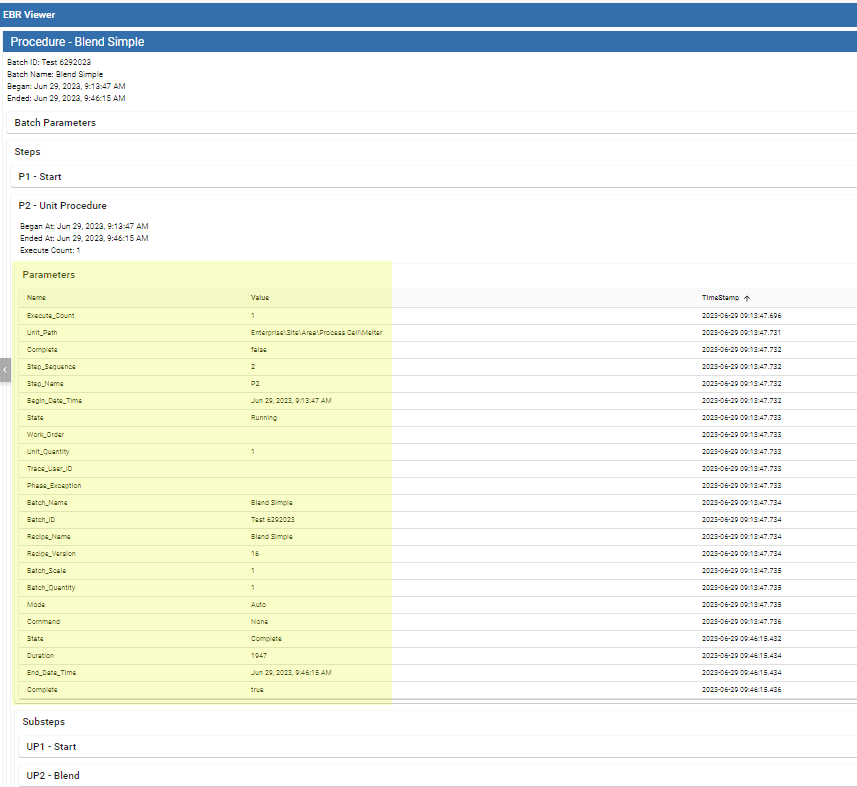Collapse the Steps section
This screenshot has height=787, width=857.
[28, 151]
